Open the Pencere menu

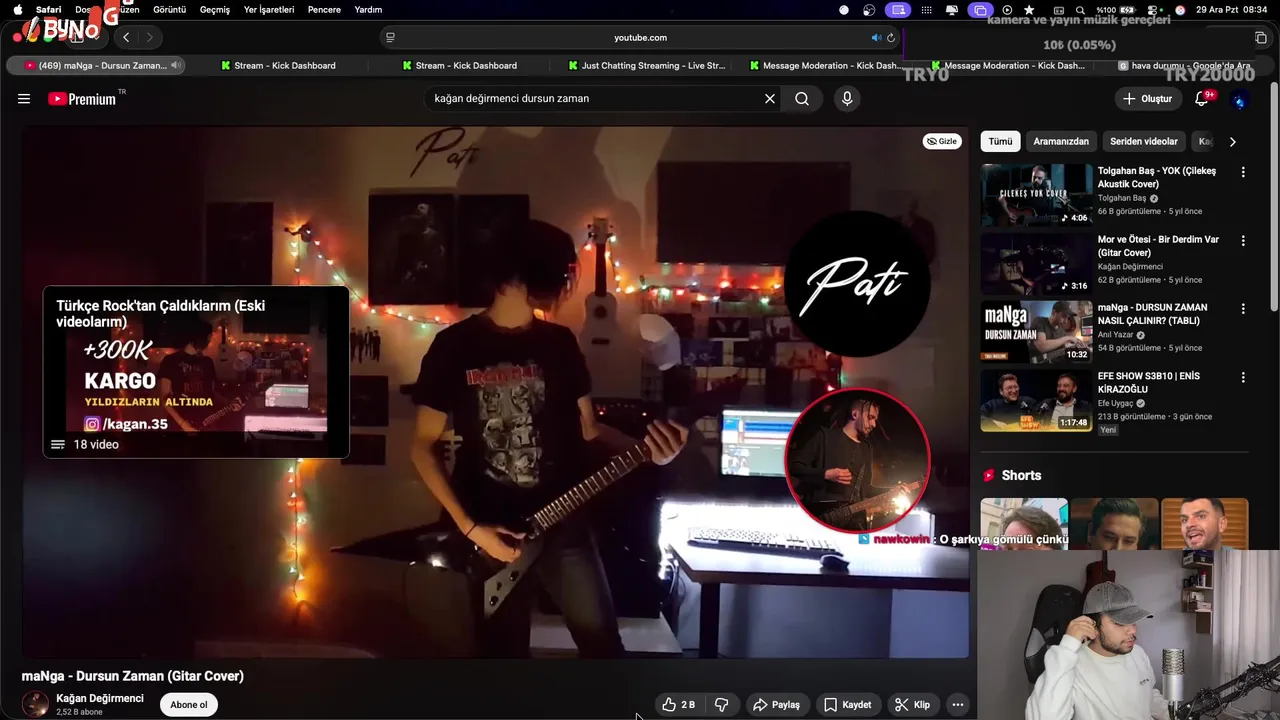click(x=324, y=10)
